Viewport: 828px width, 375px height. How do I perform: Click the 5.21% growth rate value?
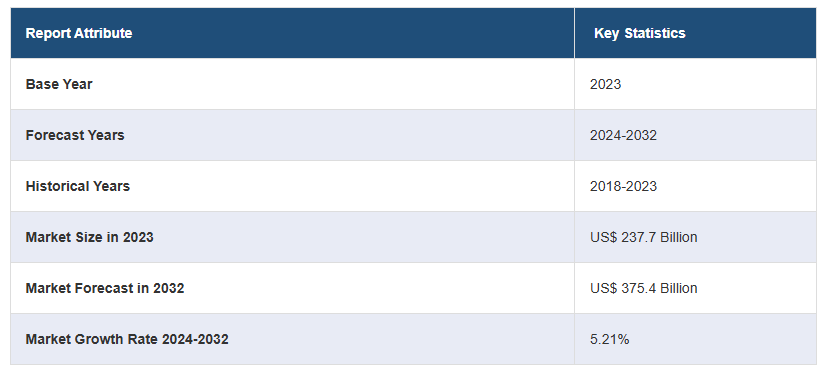(x=609, y=339)
